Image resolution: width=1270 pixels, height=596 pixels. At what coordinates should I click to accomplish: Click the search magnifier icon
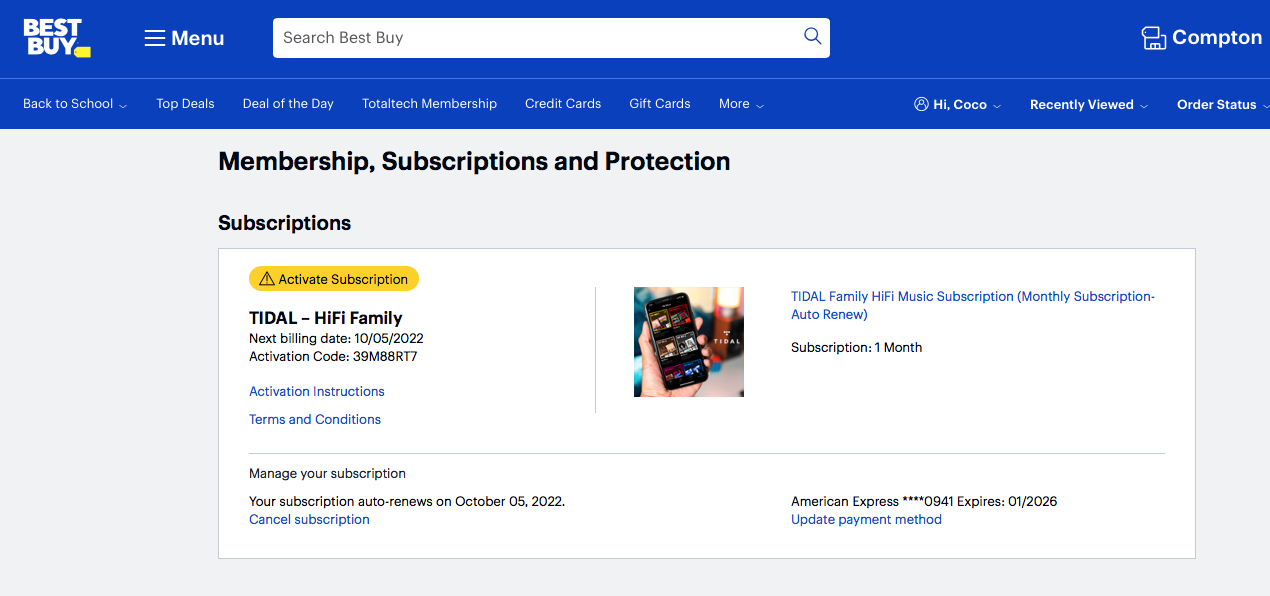click(812, 36)
